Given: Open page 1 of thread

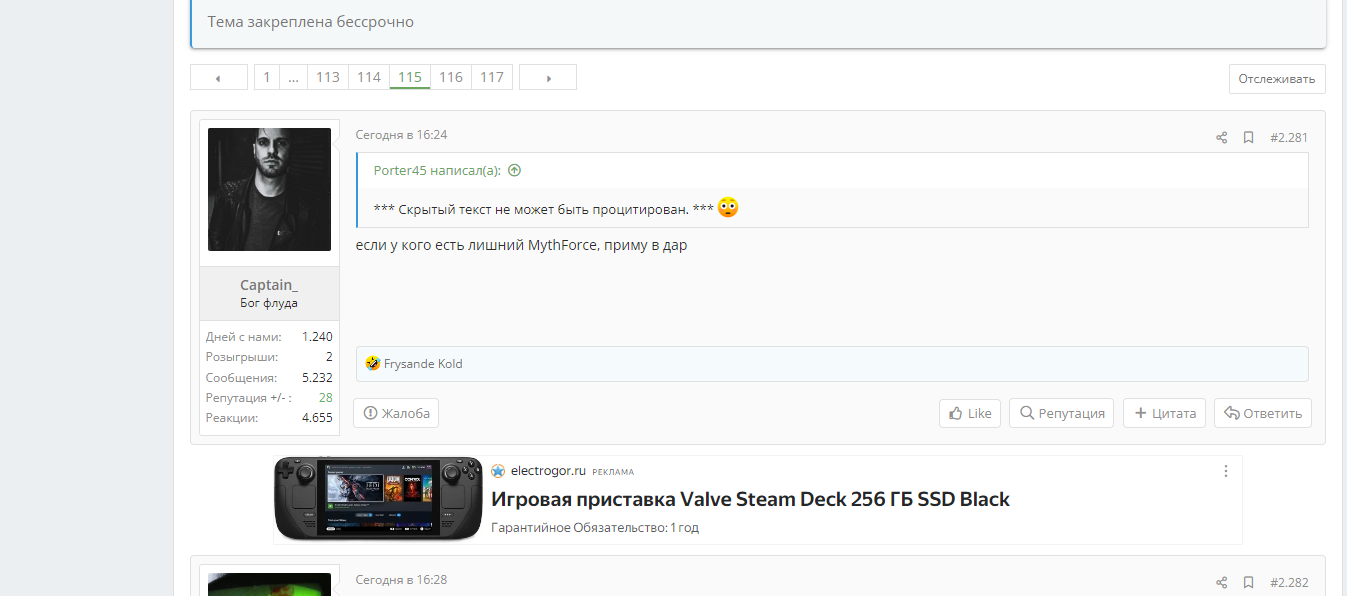Looking at the screenshot, I should 267,78.
